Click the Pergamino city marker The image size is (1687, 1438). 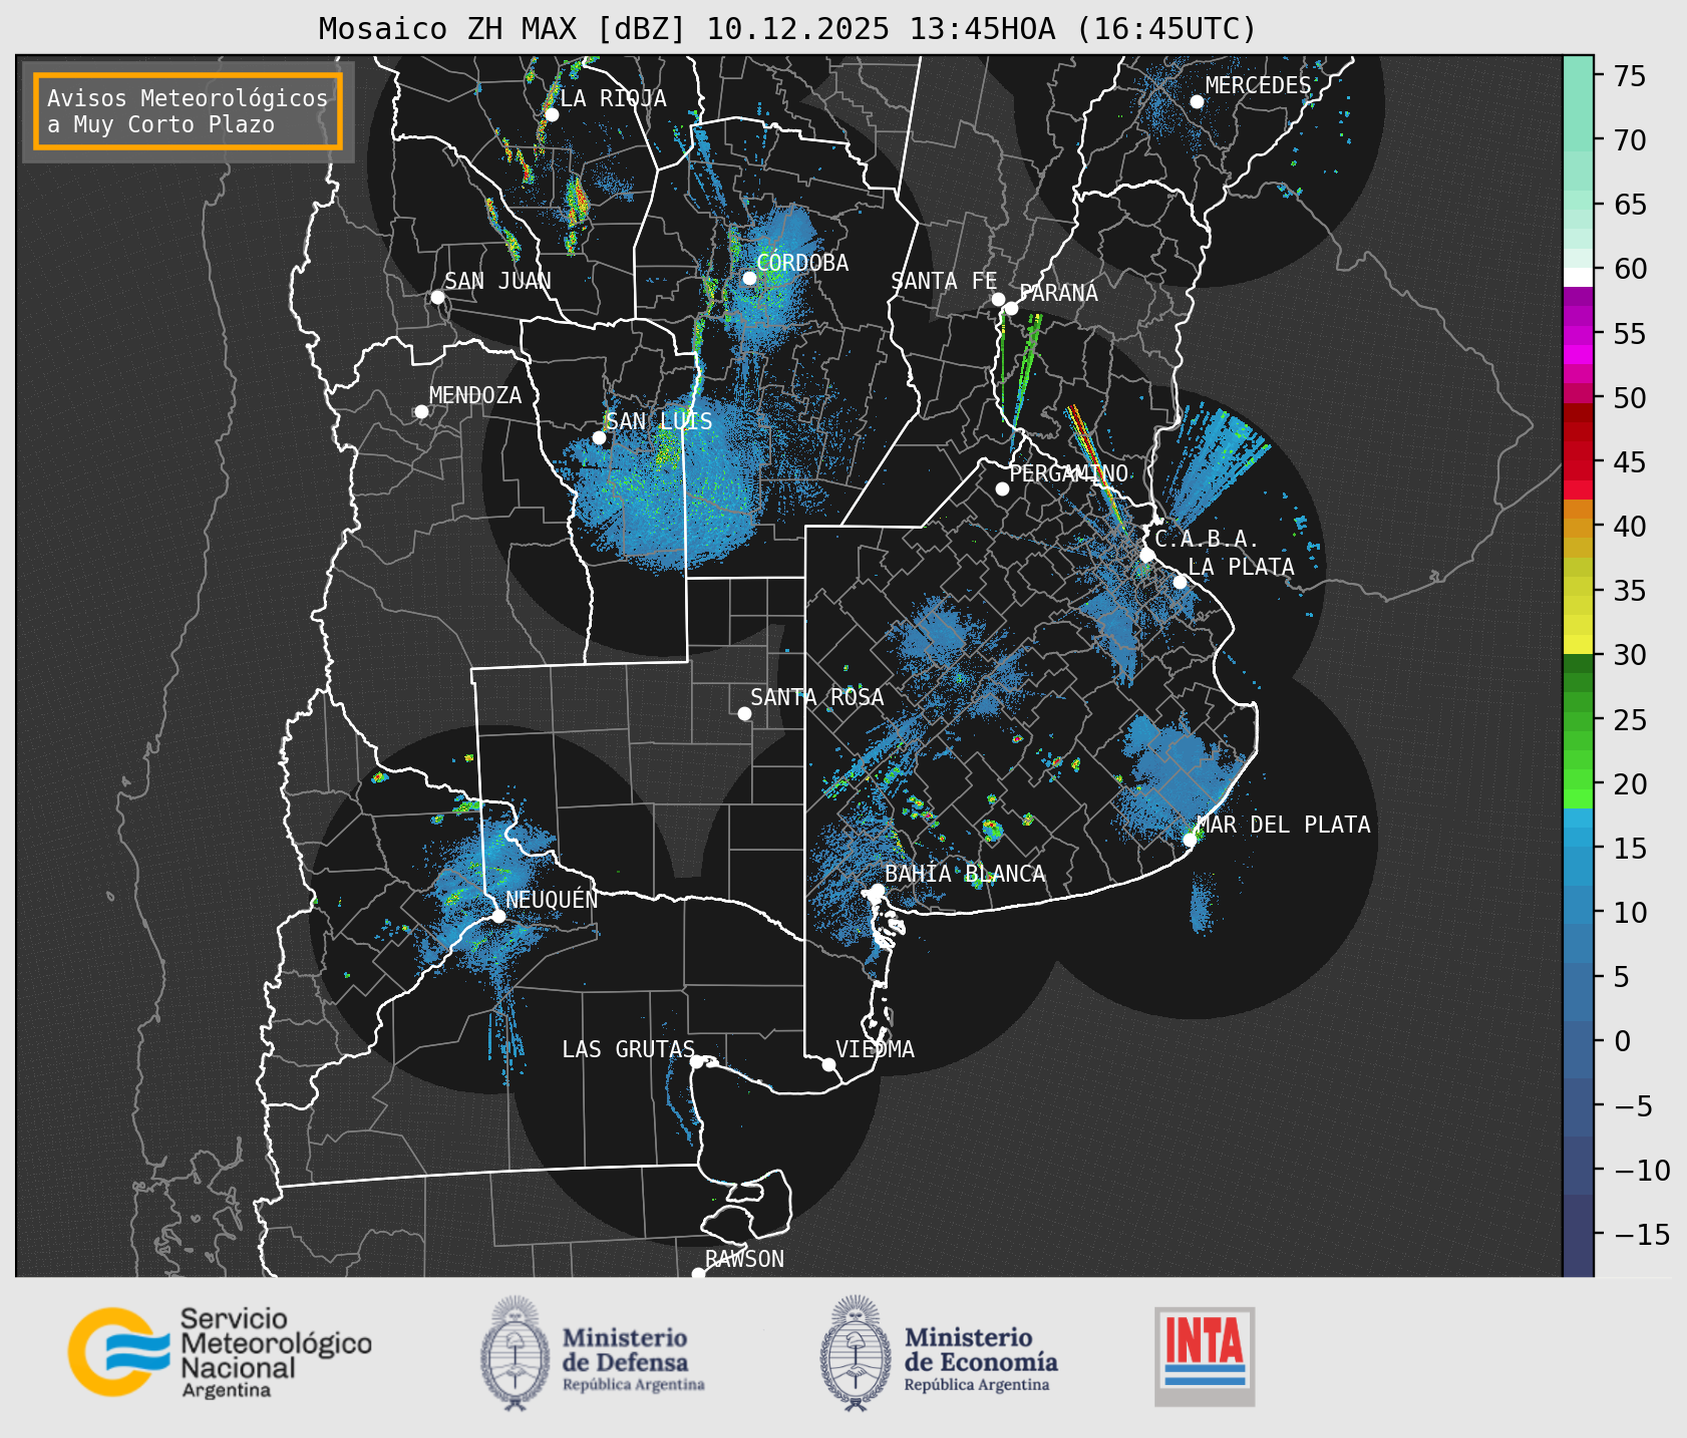[1002, 489]
